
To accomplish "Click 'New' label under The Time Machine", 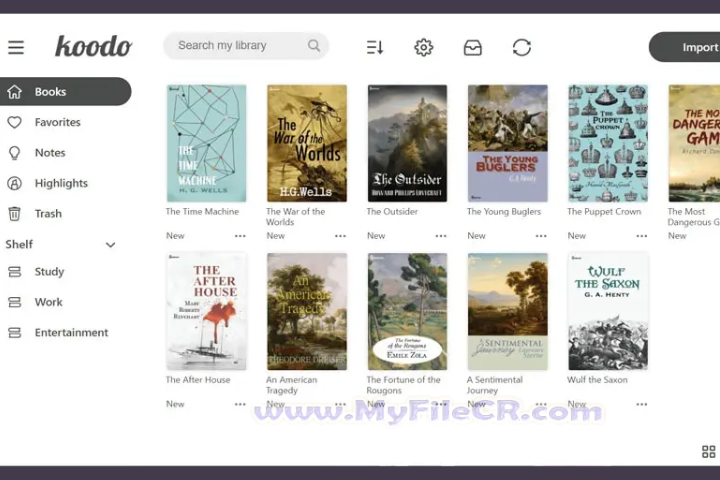I will (x=175, y=236).
